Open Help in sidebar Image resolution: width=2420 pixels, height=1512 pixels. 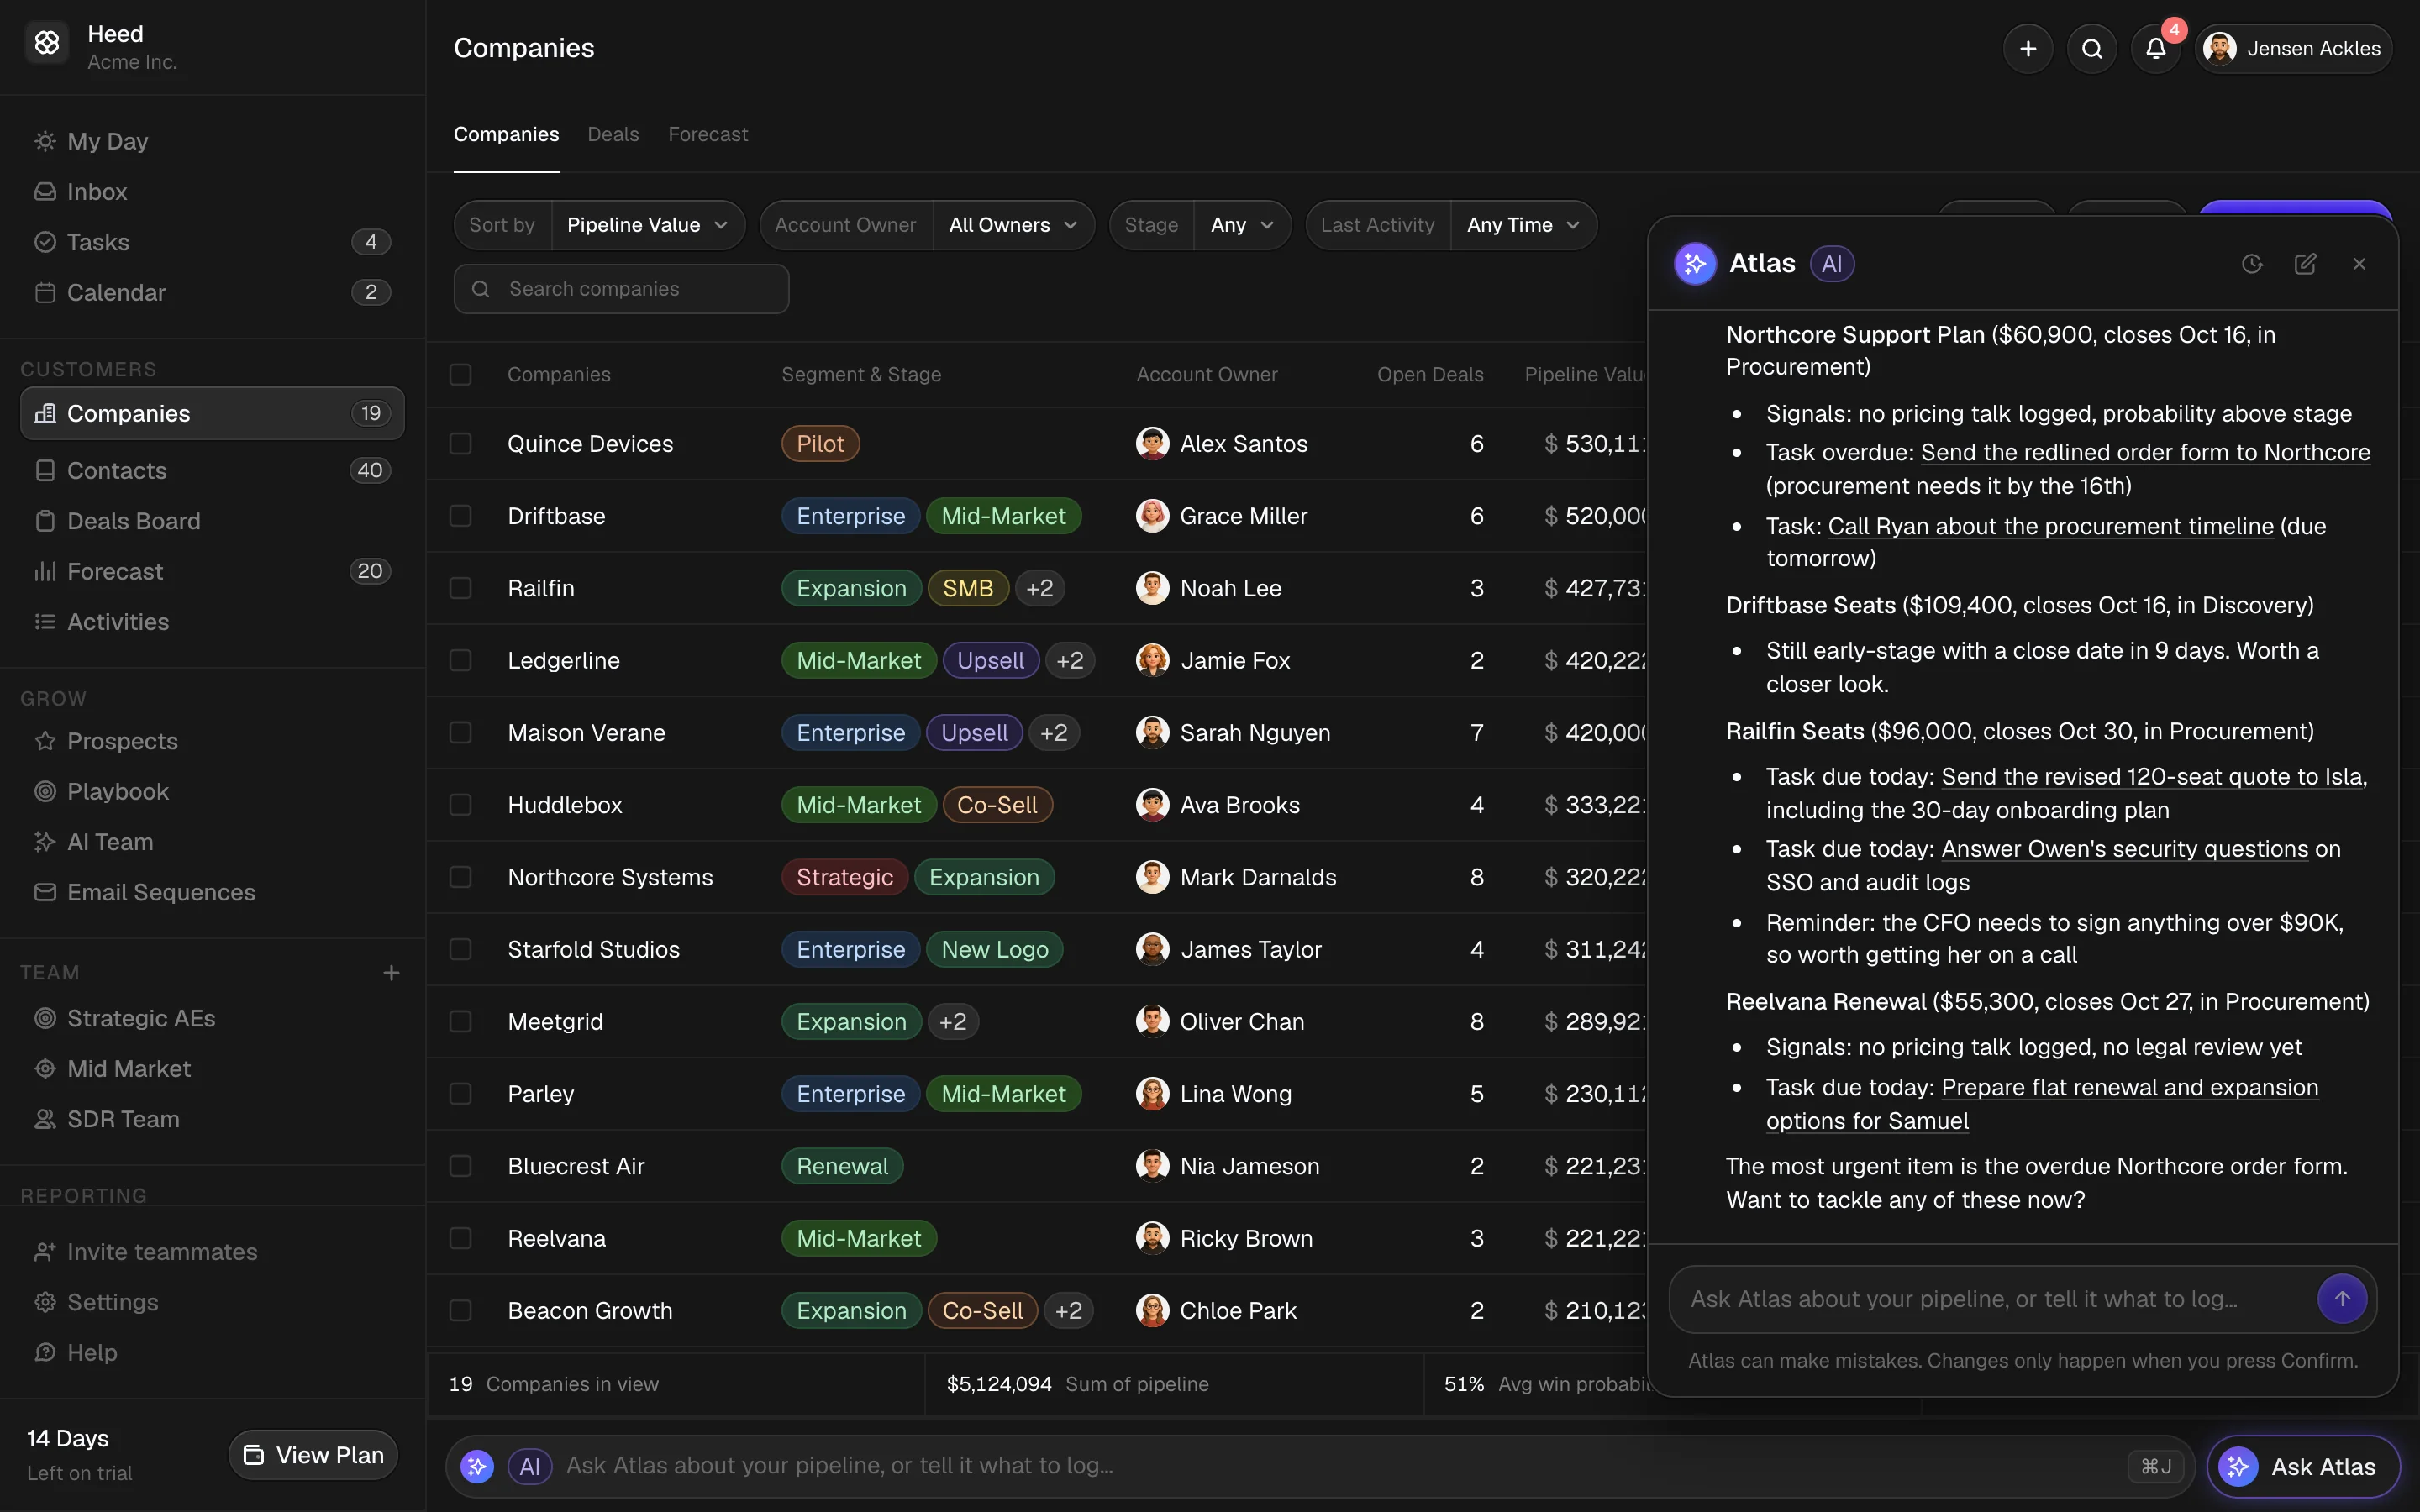click(212, 1352)
